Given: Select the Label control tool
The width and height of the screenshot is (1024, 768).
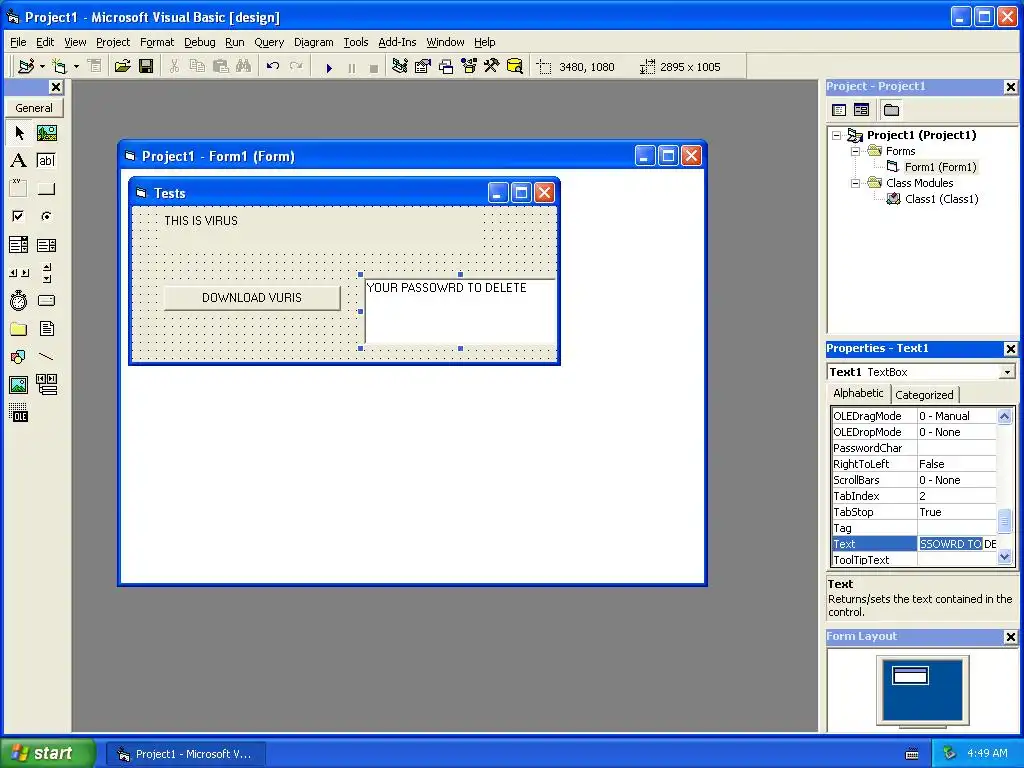Looking at the screenshot, I should click(x=19, y=161).
